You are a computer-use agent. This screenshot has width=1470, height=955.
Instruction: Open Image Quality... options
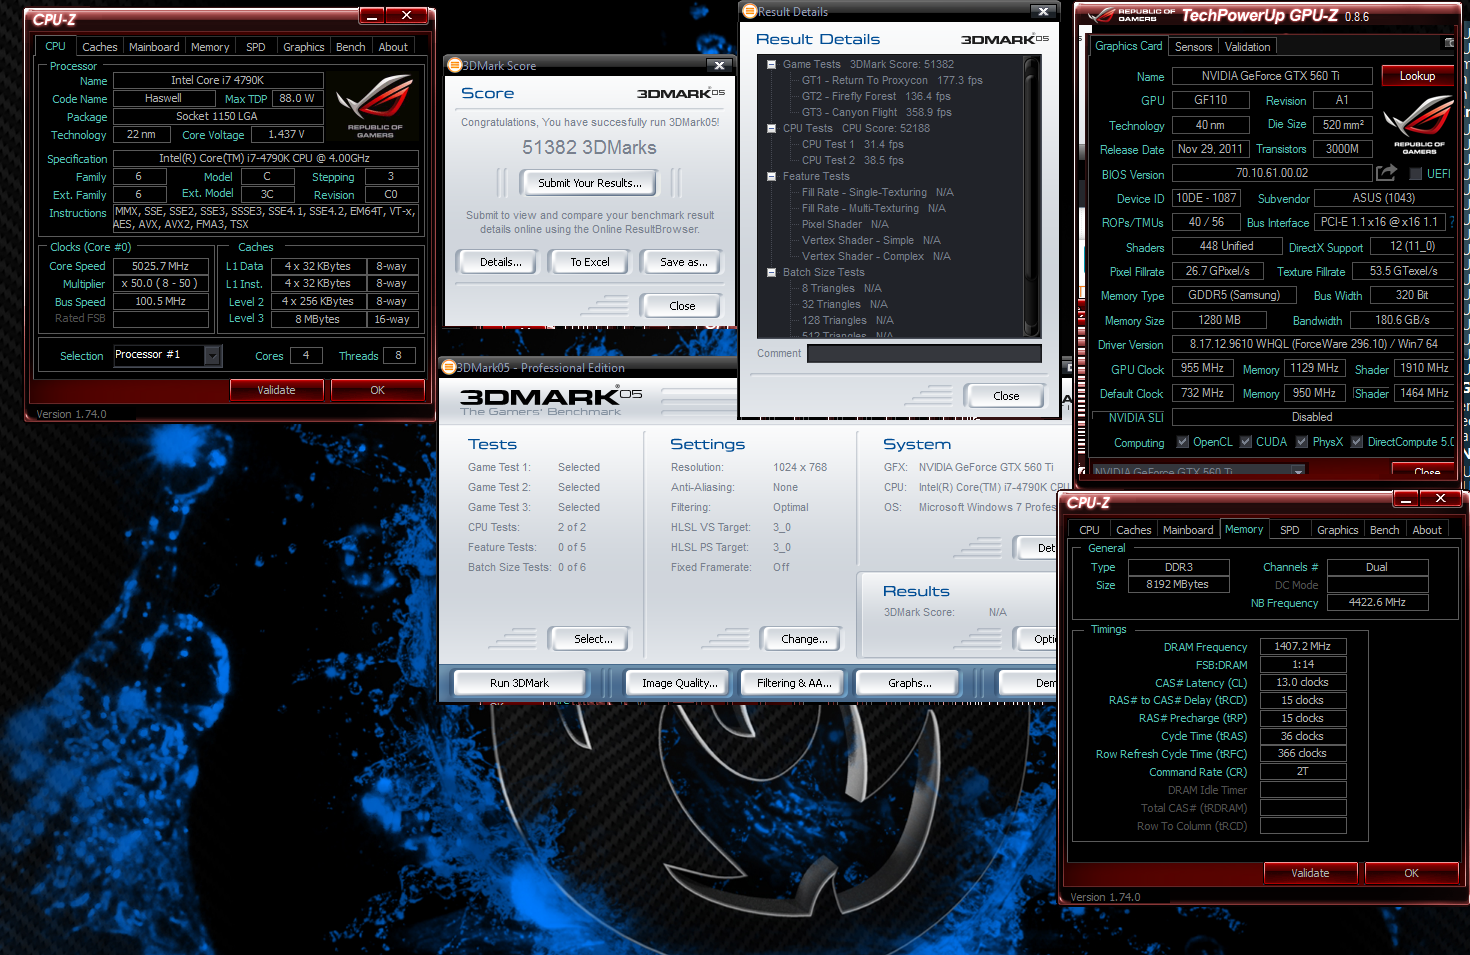coord(679,683)
